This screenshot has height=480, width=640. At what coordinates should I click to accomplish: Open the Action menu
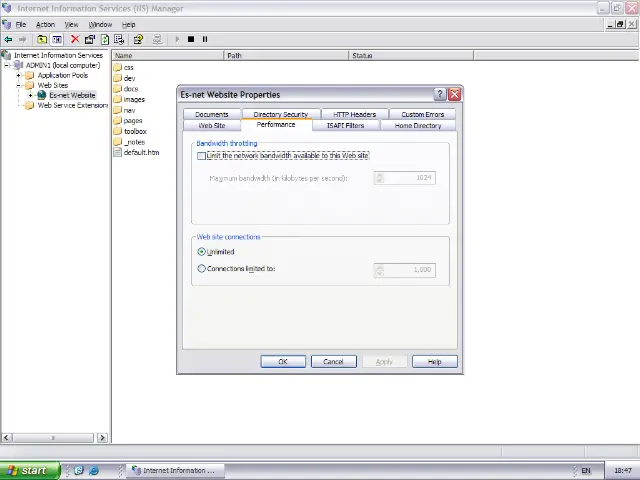(45, 24)
